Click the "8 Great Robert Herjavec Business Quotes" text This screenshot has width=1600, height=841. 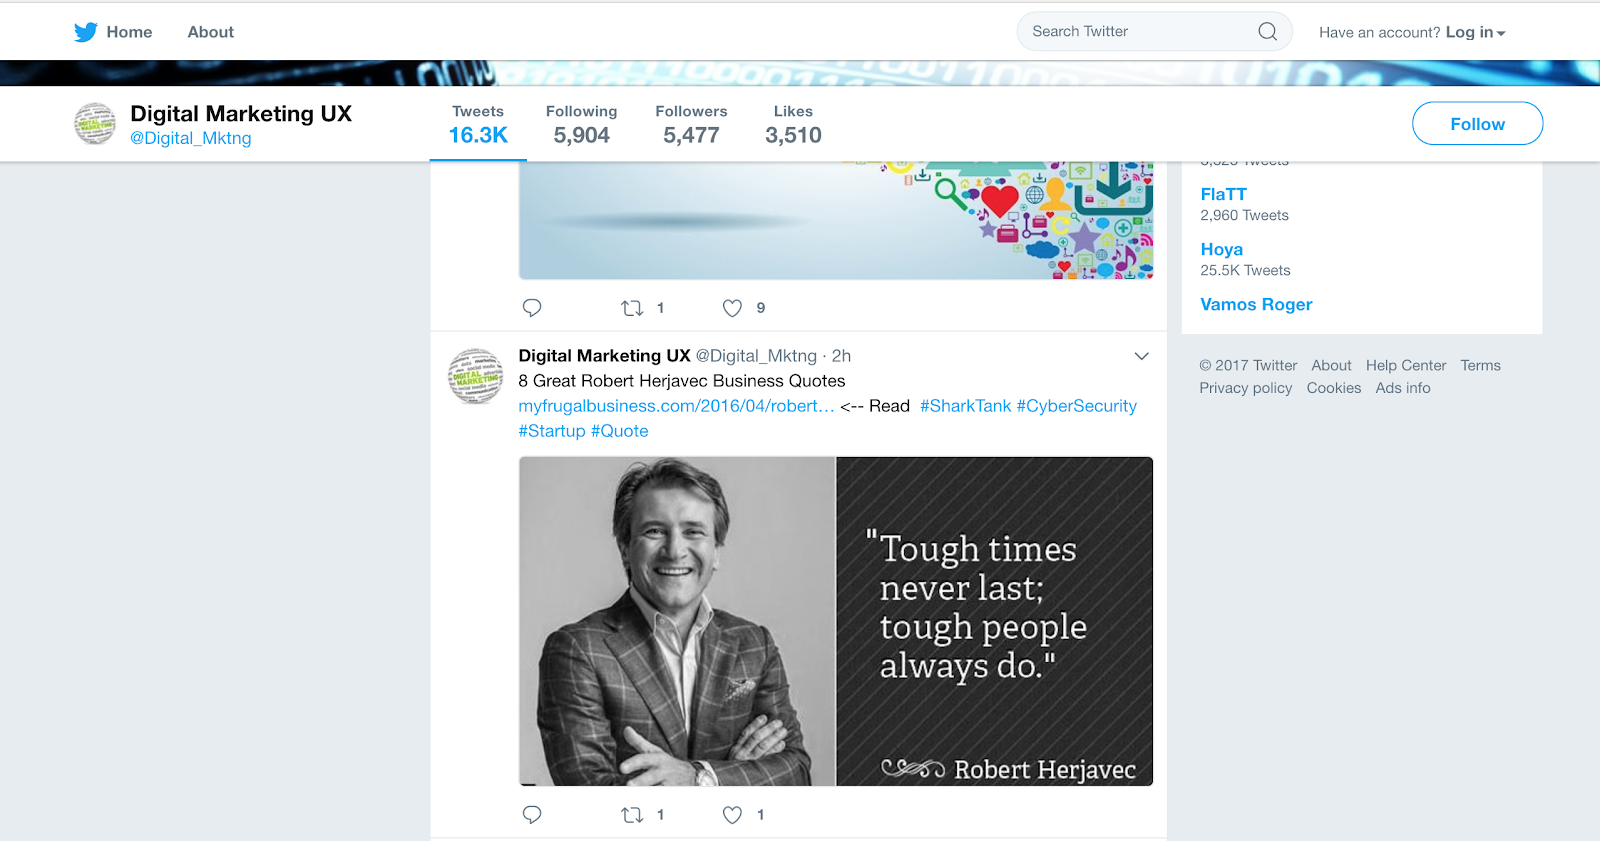coord(682,381)
